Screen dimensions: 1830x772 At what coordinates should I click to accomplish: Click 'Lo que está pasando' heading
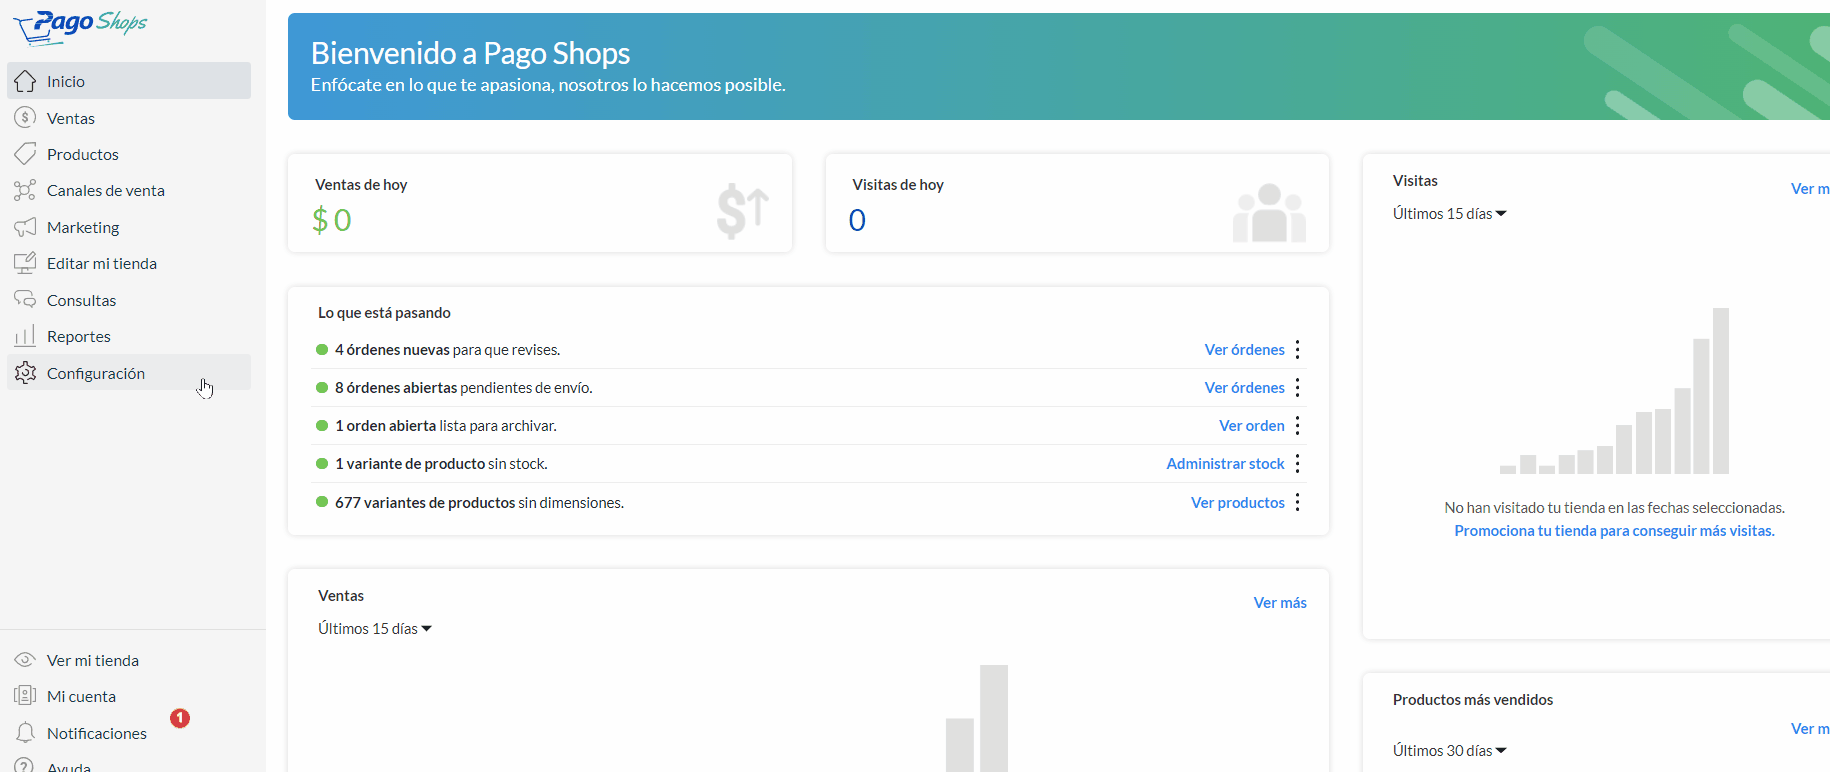click(384, 313)
